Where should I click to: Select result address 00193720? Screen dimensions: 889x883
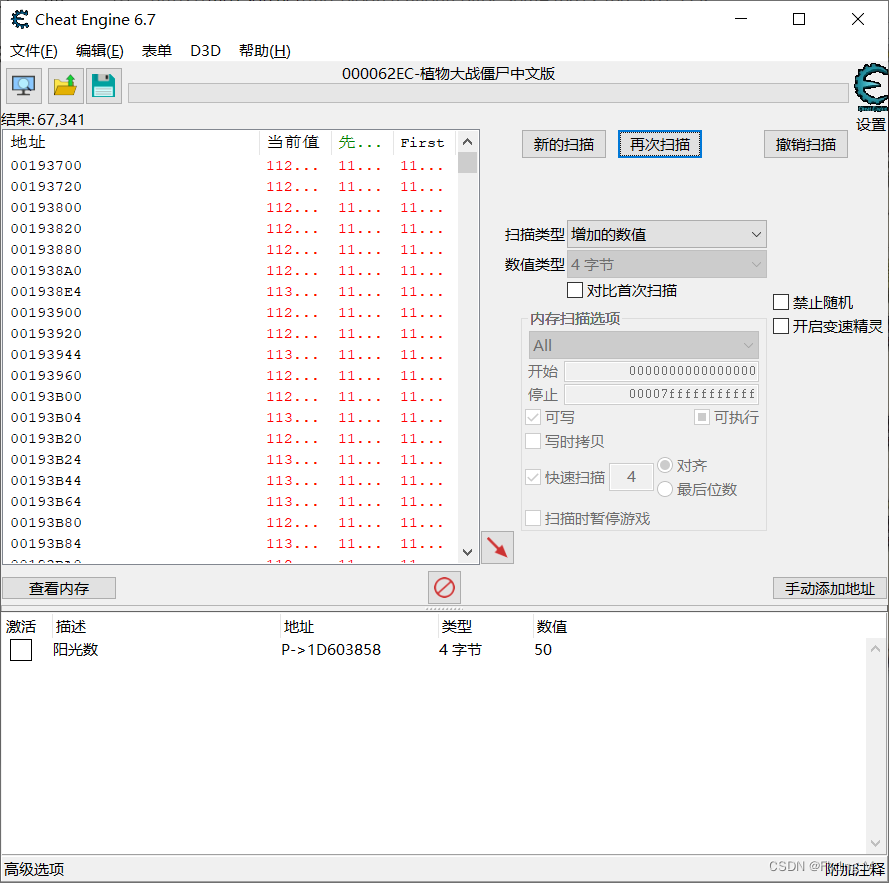point(46,186)
